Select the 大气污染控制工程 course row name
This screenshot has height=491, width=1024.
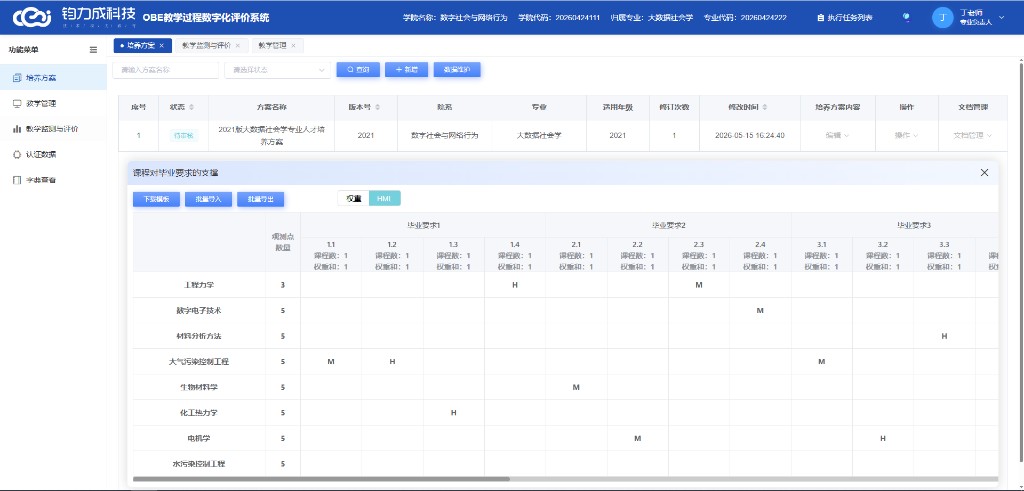tap(199, 362)
